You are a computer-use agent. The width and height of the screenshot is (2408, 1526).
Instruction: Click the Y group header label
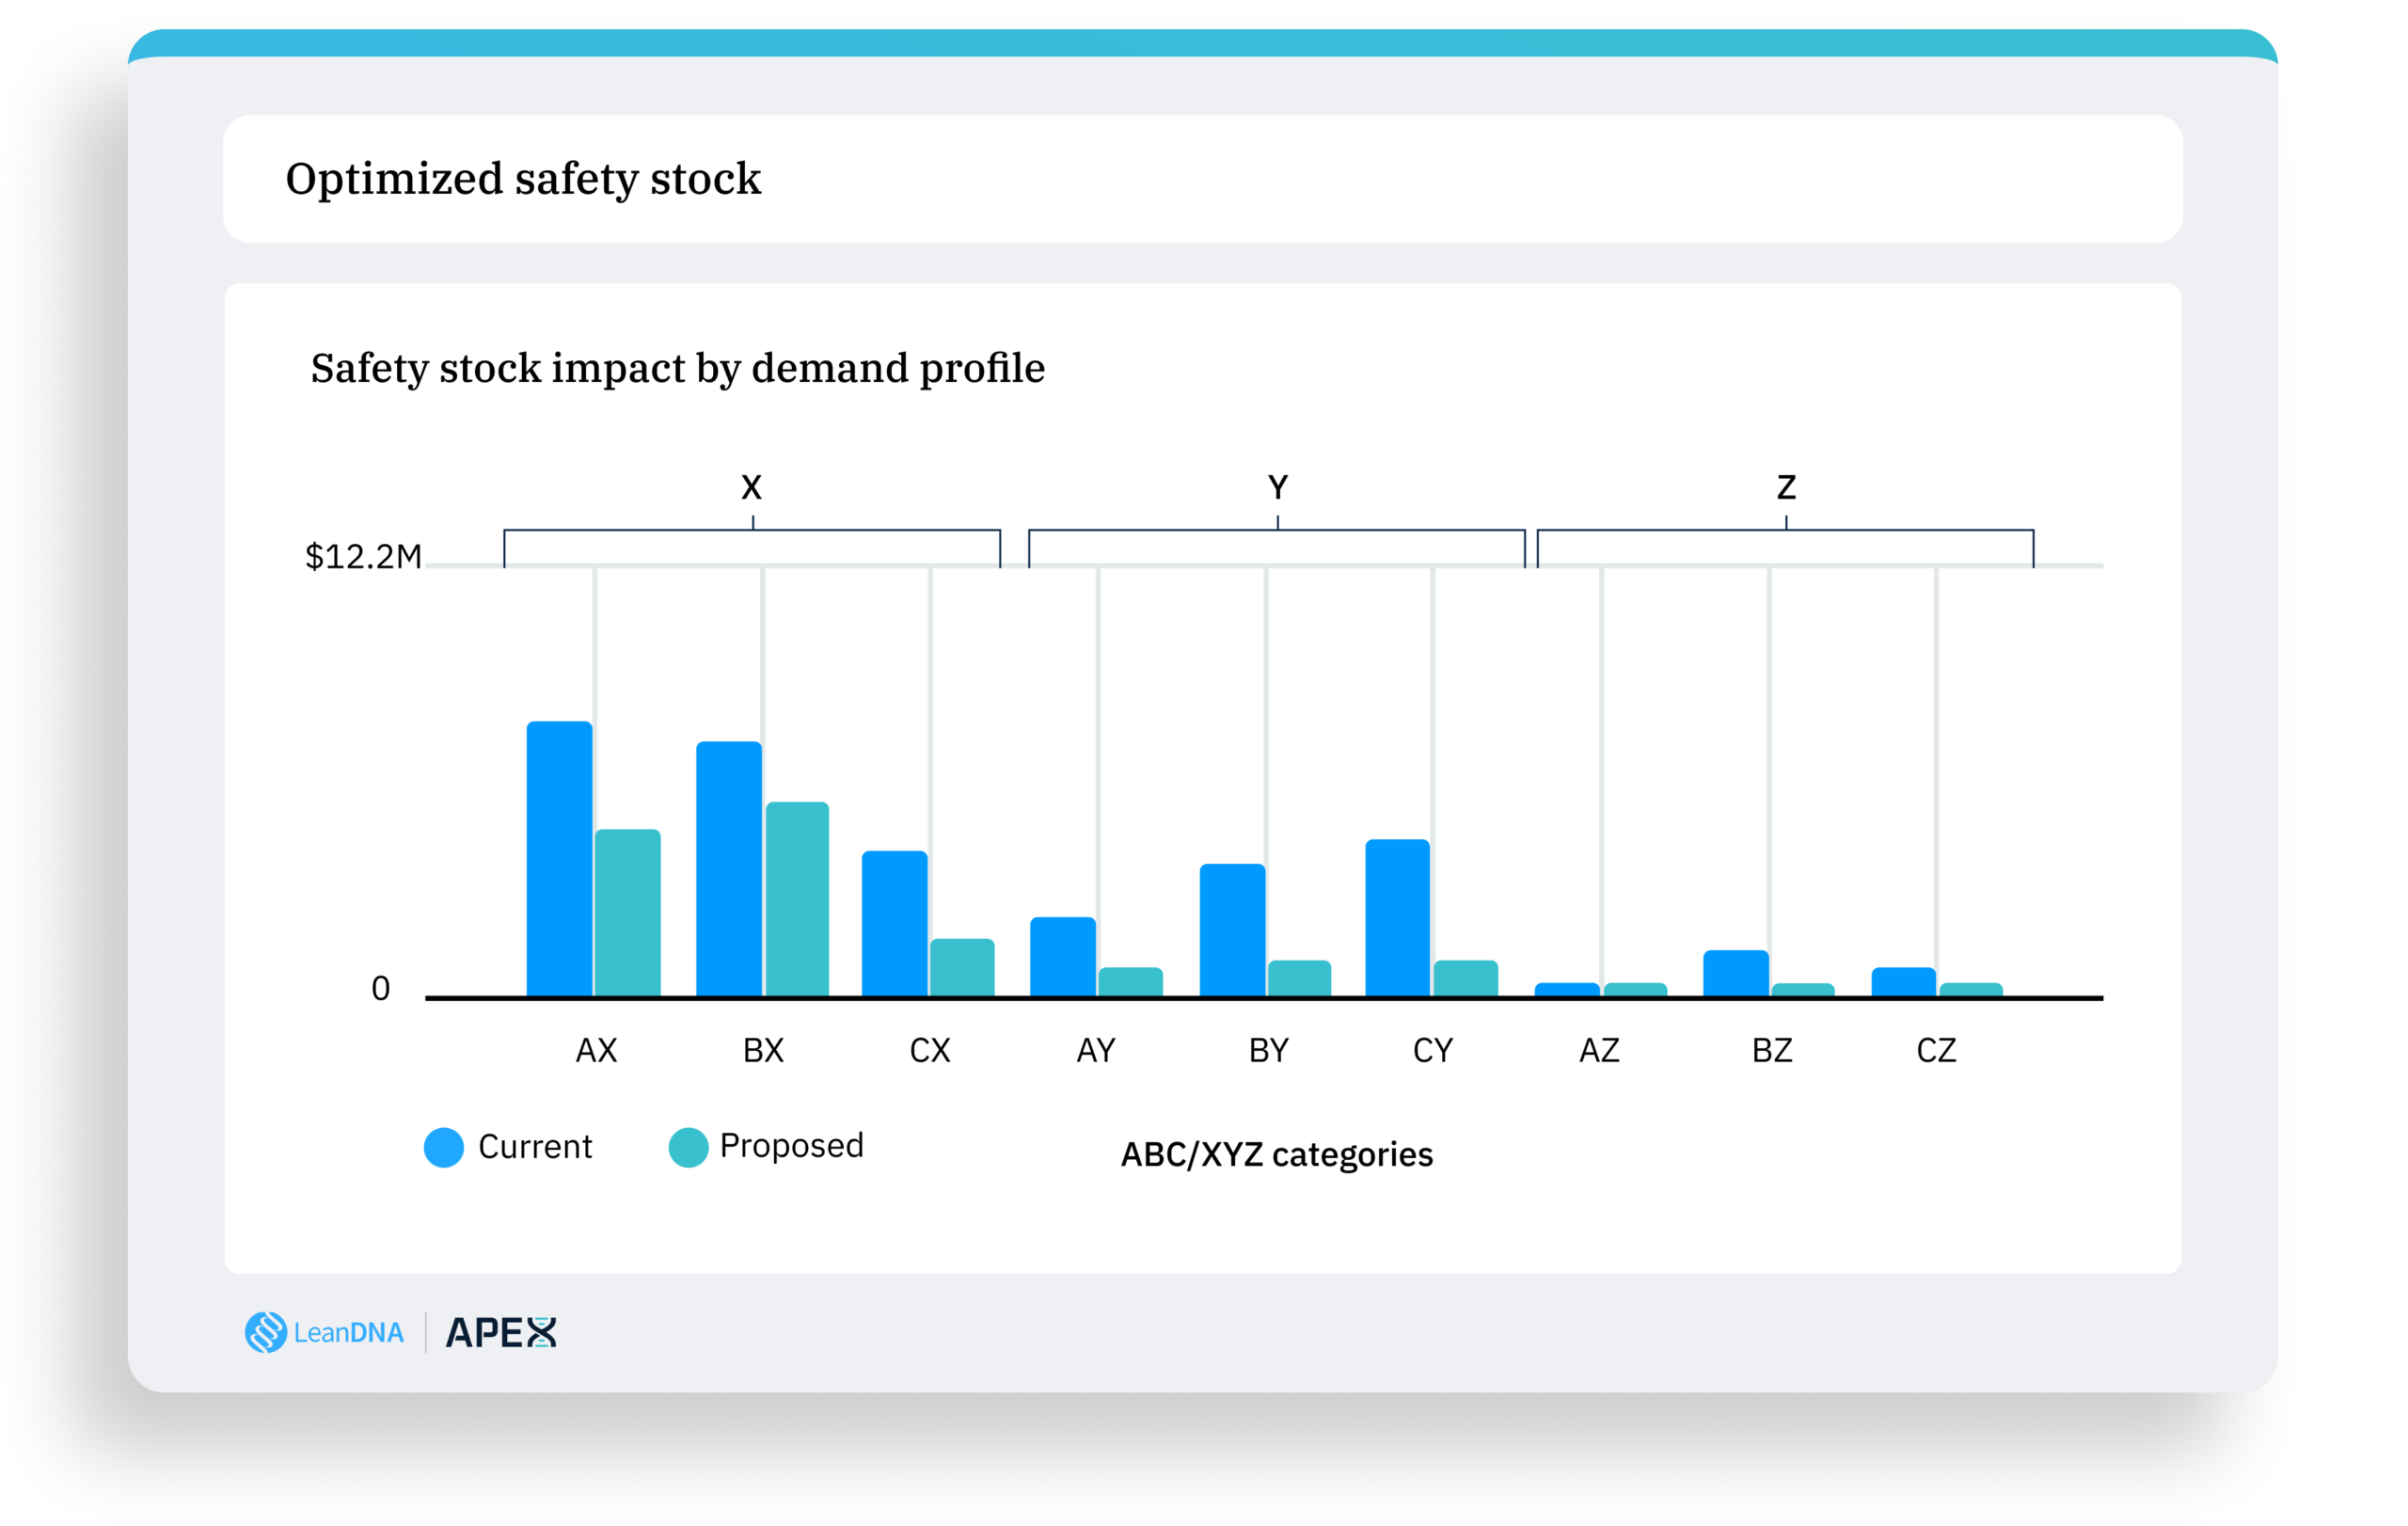1278,488
